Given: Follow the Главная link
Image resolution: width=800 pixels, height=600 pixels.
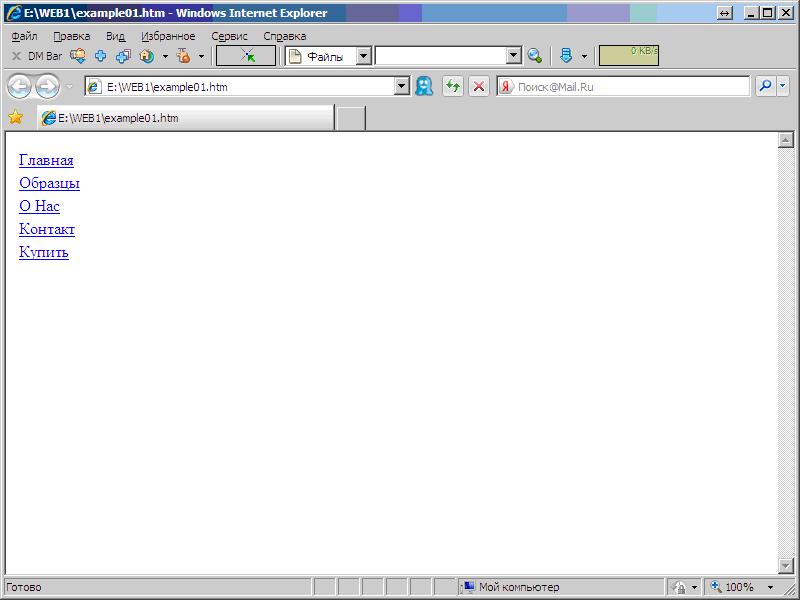Looking at the screenshot, I should 46,160.
